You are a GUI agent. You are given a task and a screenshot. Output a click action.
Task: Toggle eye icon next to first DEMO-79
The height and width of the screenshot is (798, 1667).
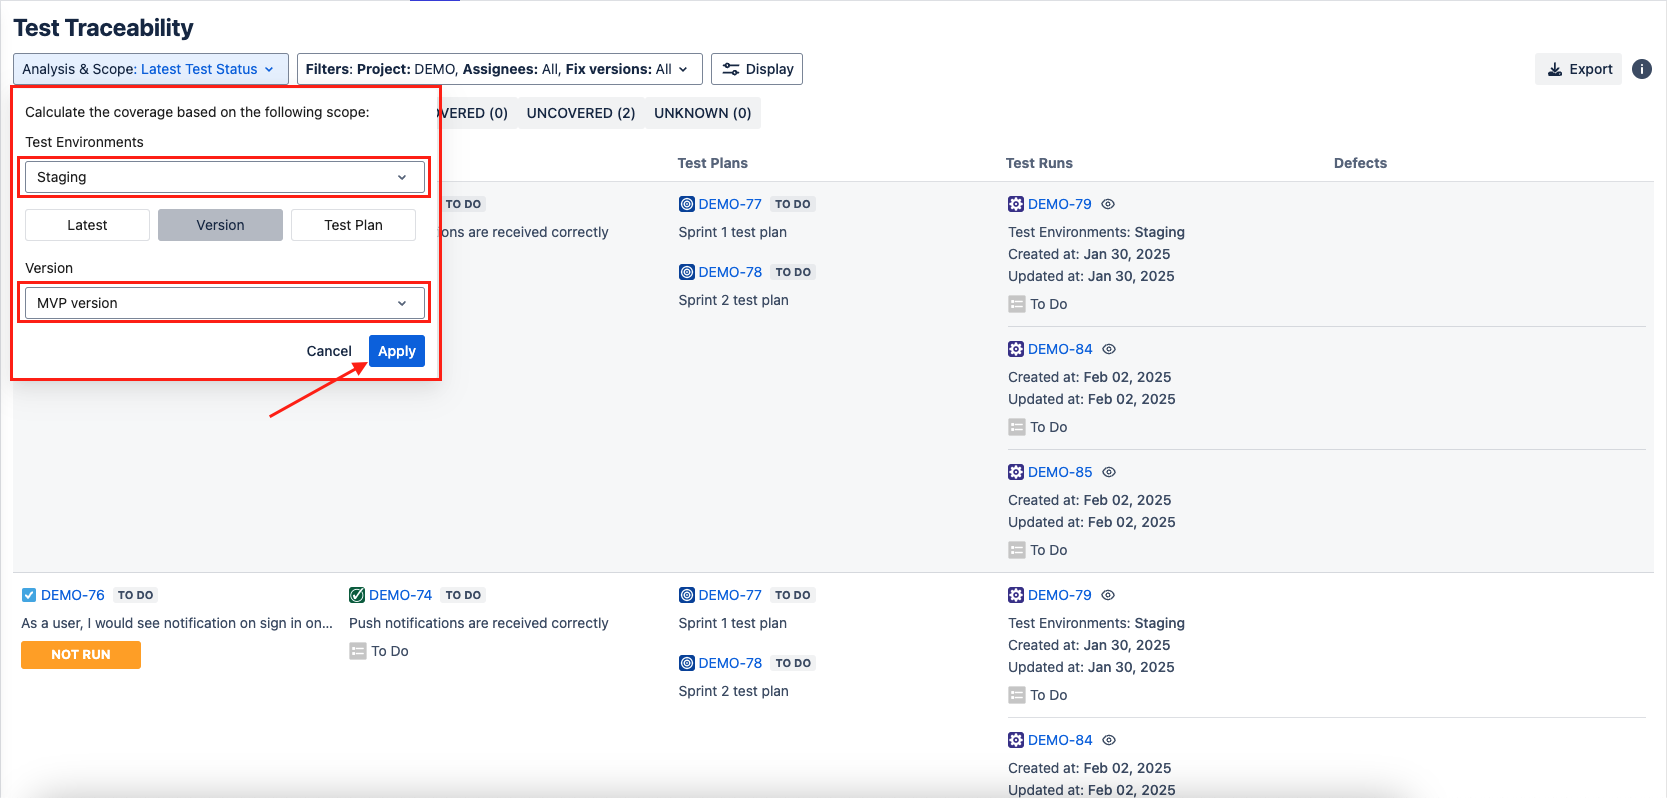pos(1108,204)
